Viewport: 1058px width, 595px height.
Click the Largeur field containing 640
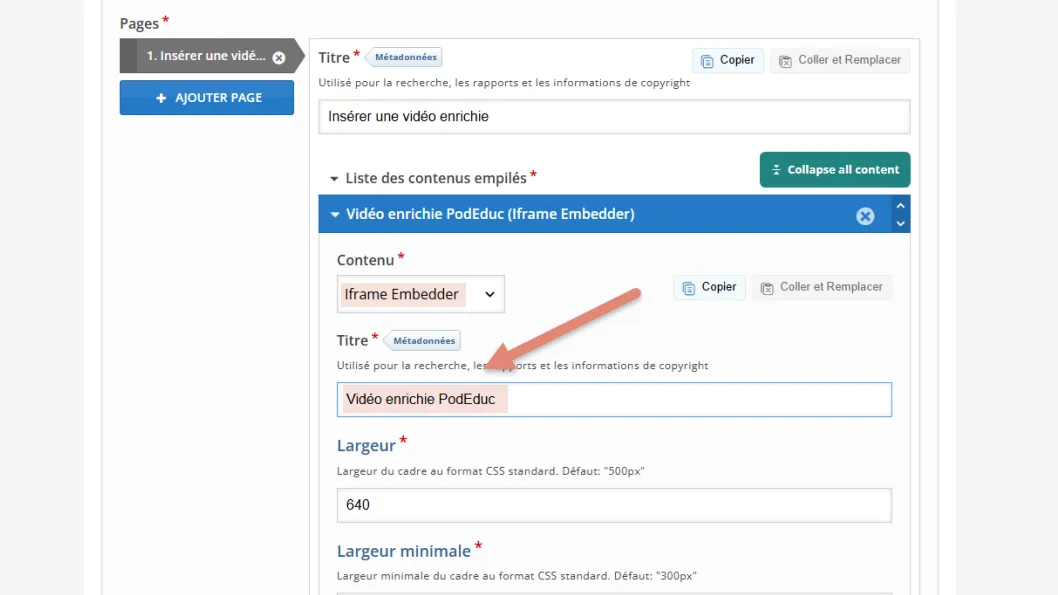click(x=614, y=505)
